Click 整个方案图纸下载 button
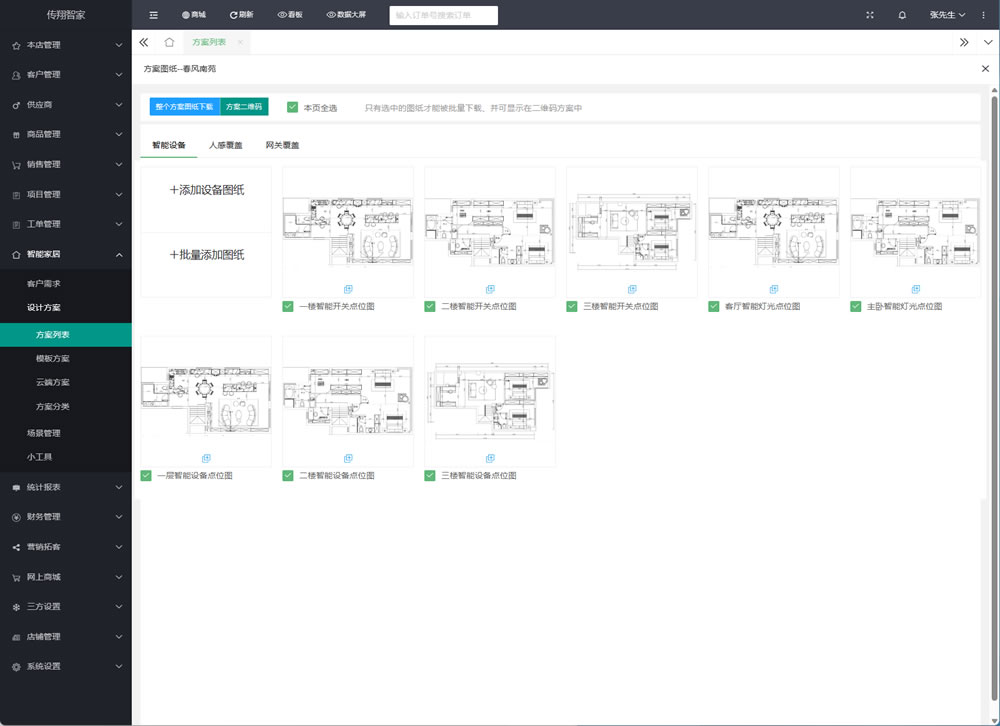Viewport: 1000px width, 726px height. 185,107
